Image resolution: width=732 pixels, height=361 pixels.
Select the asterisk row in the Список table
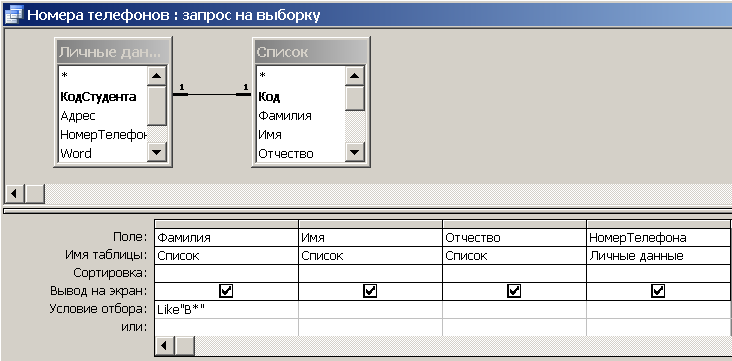[x=261, y=76]
